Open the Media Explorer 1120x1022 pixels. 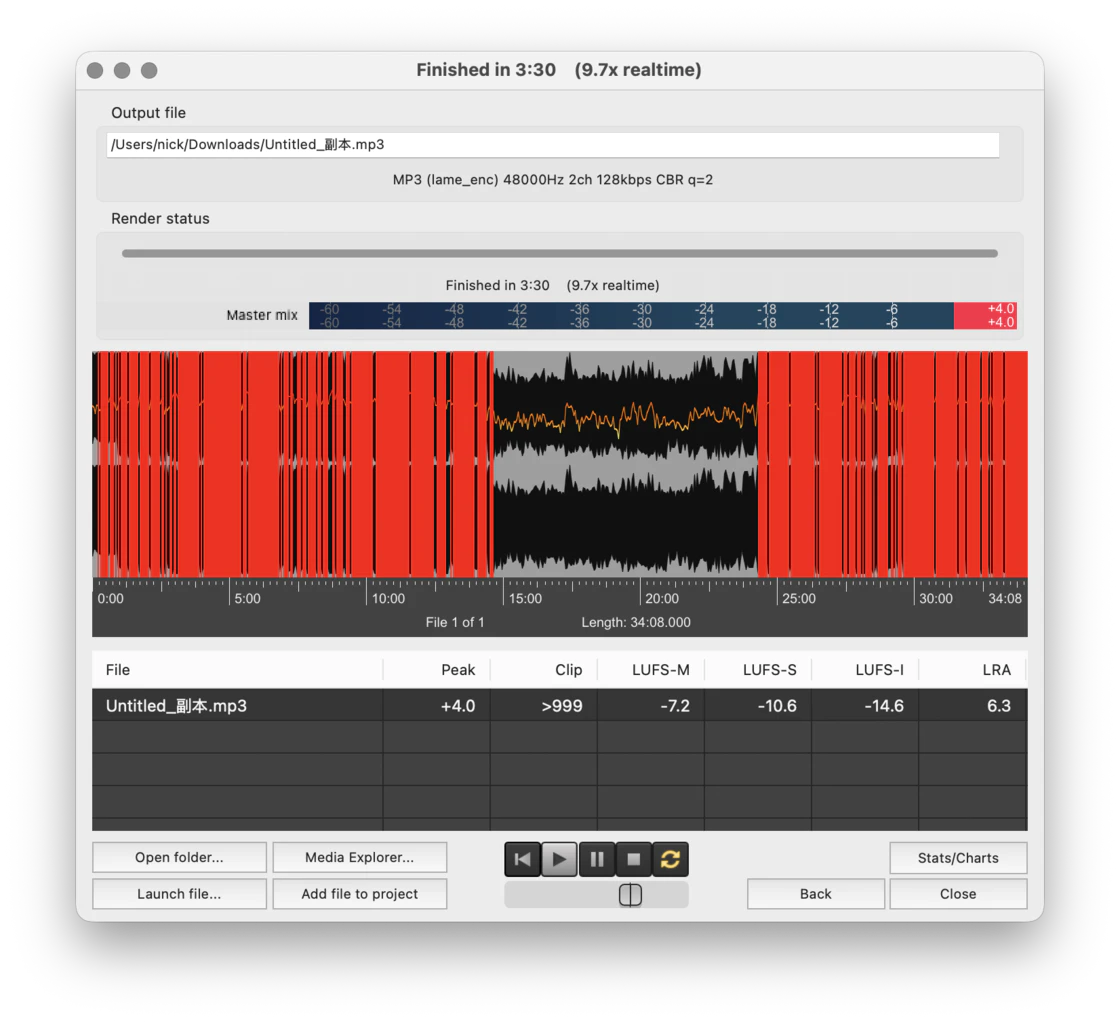[360, 857]
